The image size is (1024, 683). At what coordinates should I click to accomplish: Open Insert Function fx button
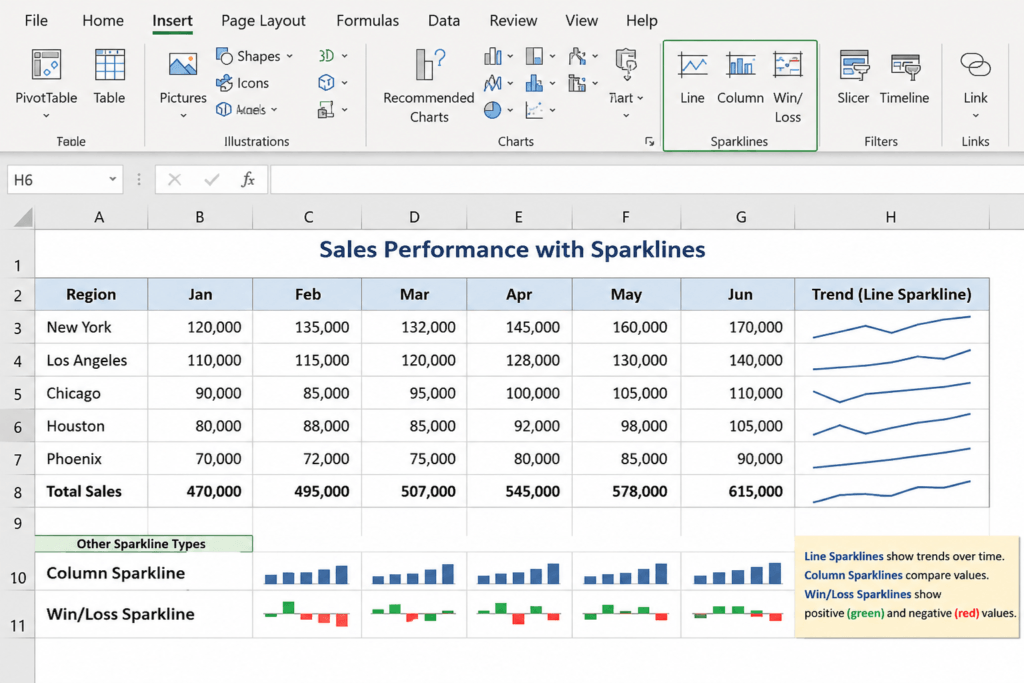(x=248, y=180)
